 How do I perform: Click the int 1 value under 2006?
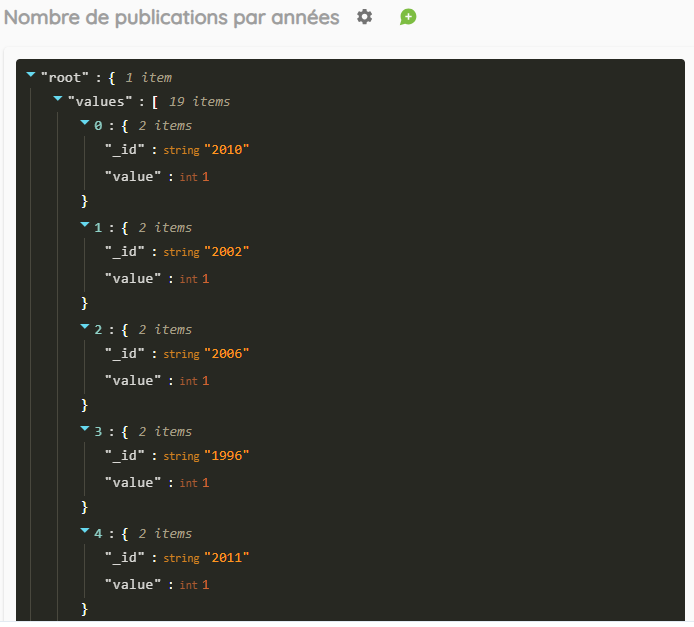point(205,381)
